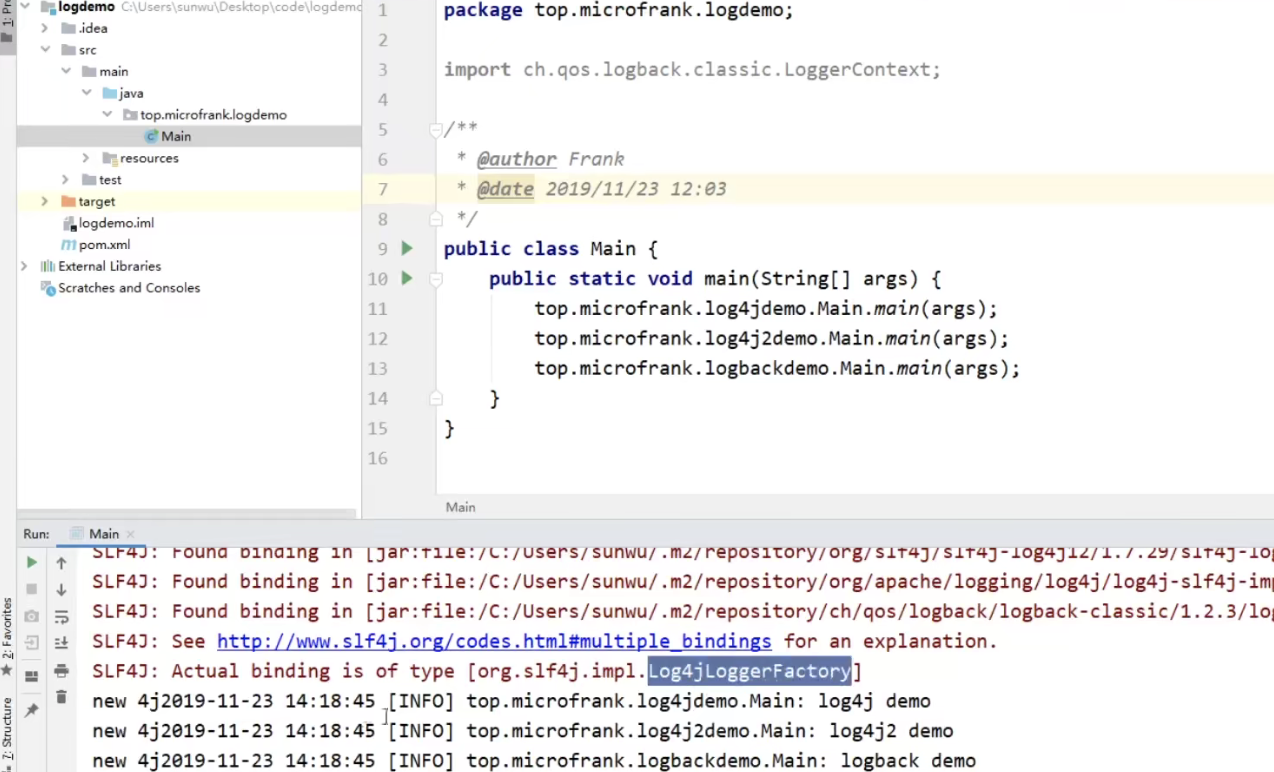Click log4jdemo.Main.main call on line 11
Screen dimensions: 1274x772
click(x=766, y=309)
